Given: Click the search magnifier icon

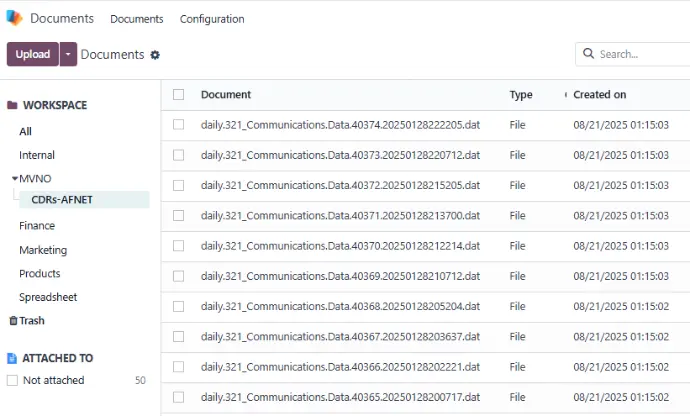Looking at the screenshot, I should pos(588,54).
